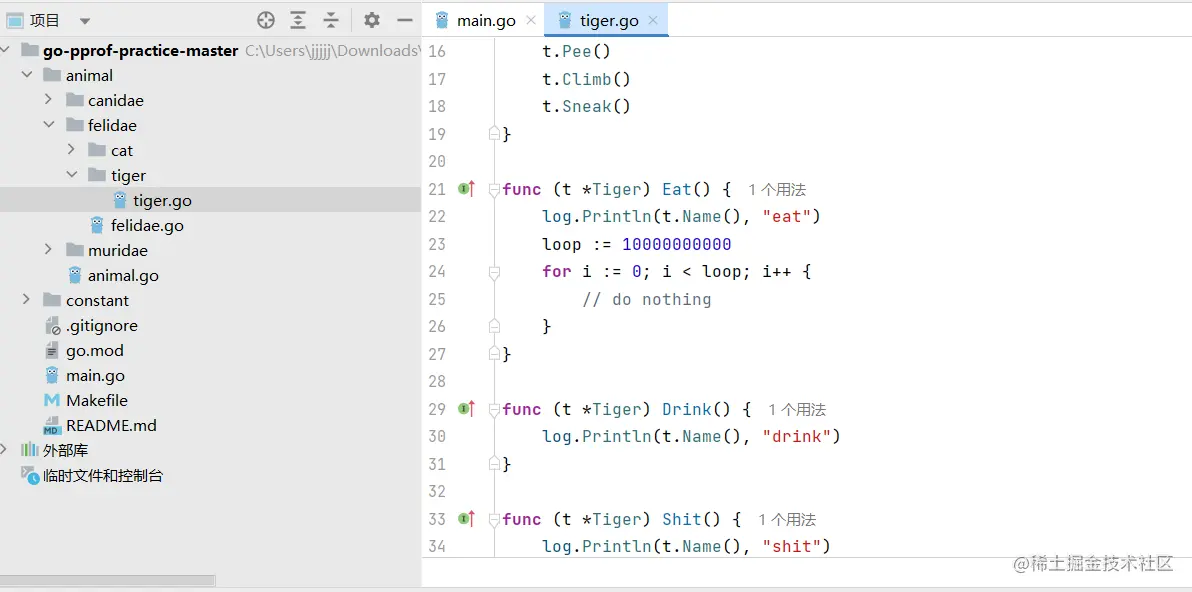Select the canidae folder
Image resolution: width=1192 pixels, height=592 pixels.
[x=116, y=100]
